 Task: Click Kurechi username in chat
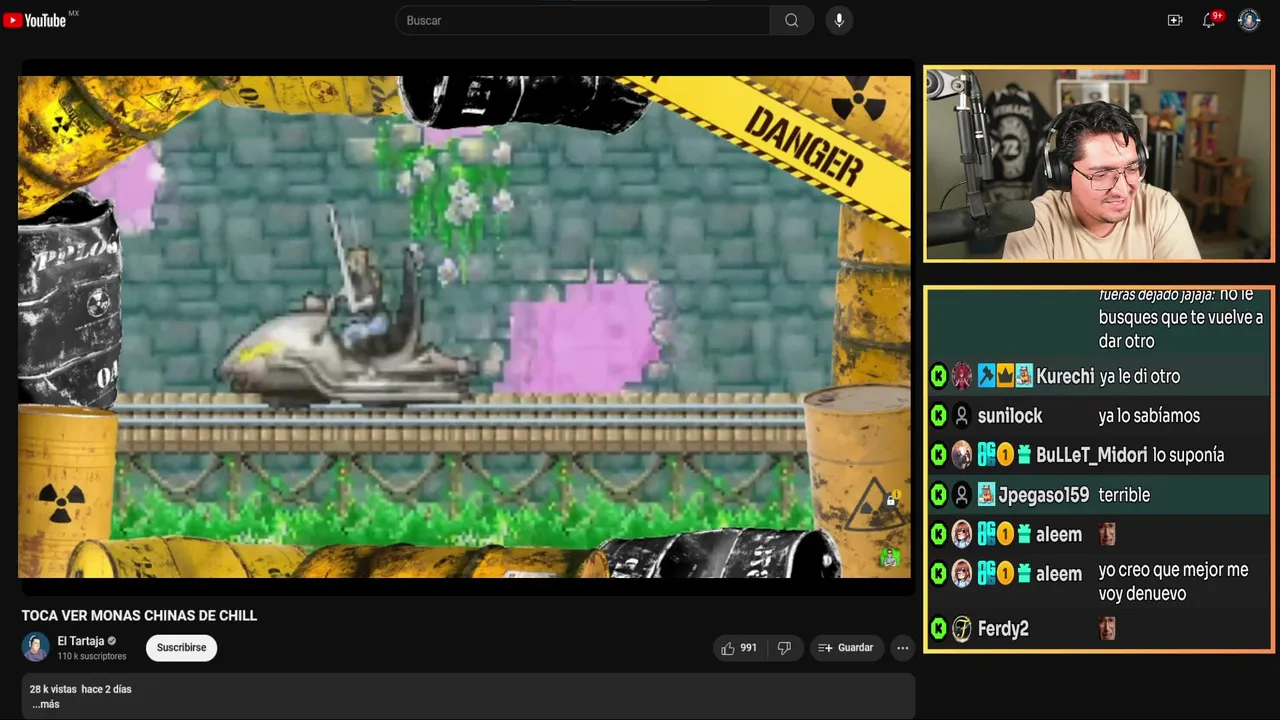(1065, 376)
